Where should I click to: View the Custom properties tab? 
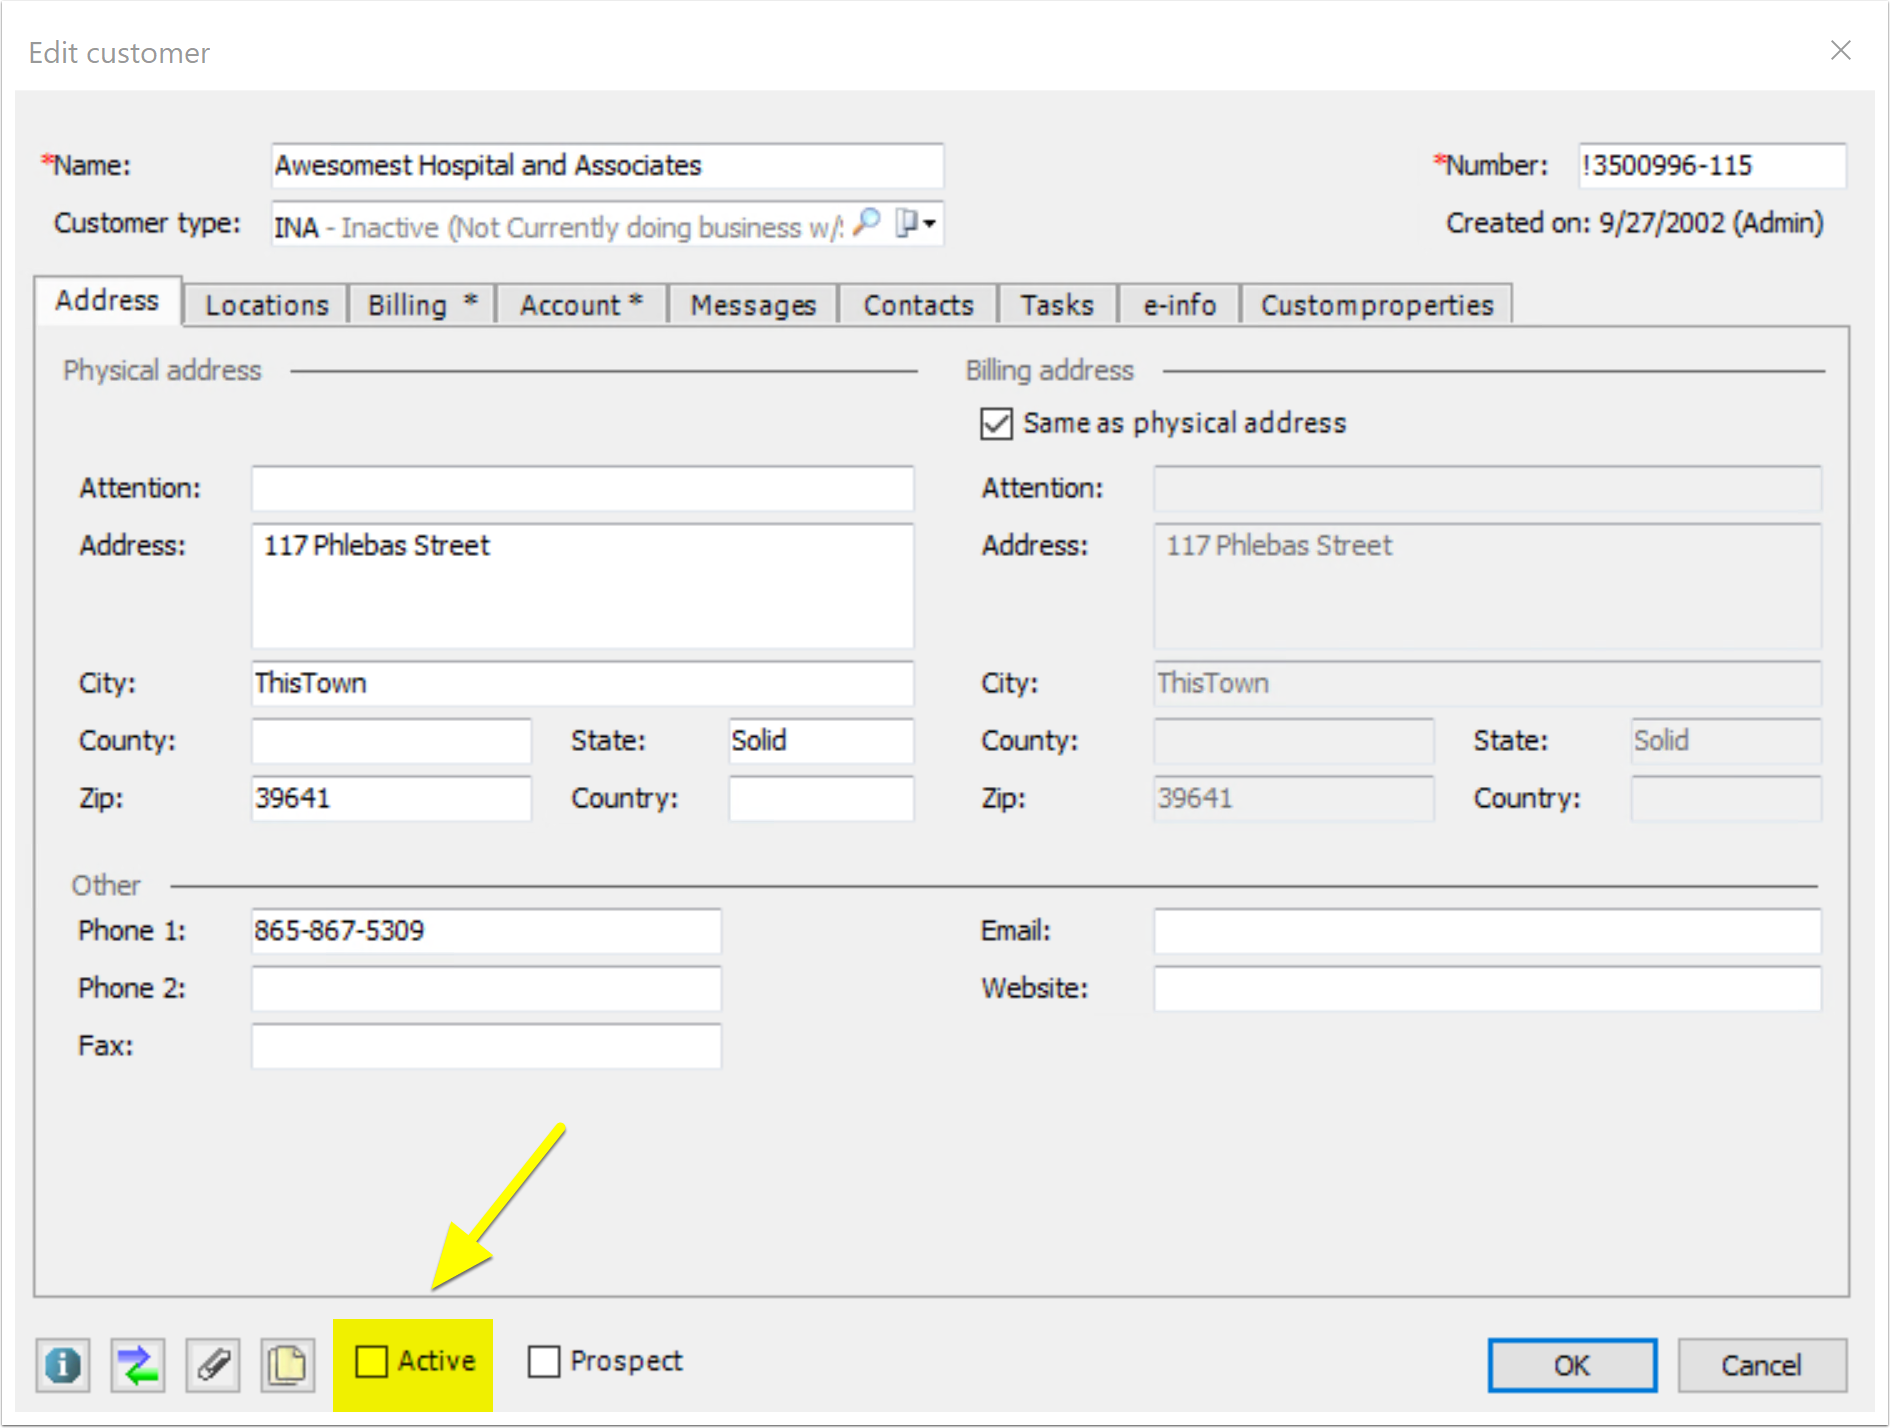tap(1376, 305)
